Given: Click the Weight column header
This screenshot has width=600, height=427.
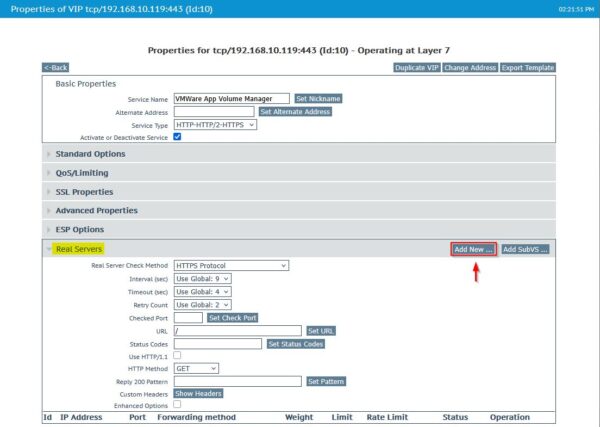Looking at the screenshot, I should point(299,417).
